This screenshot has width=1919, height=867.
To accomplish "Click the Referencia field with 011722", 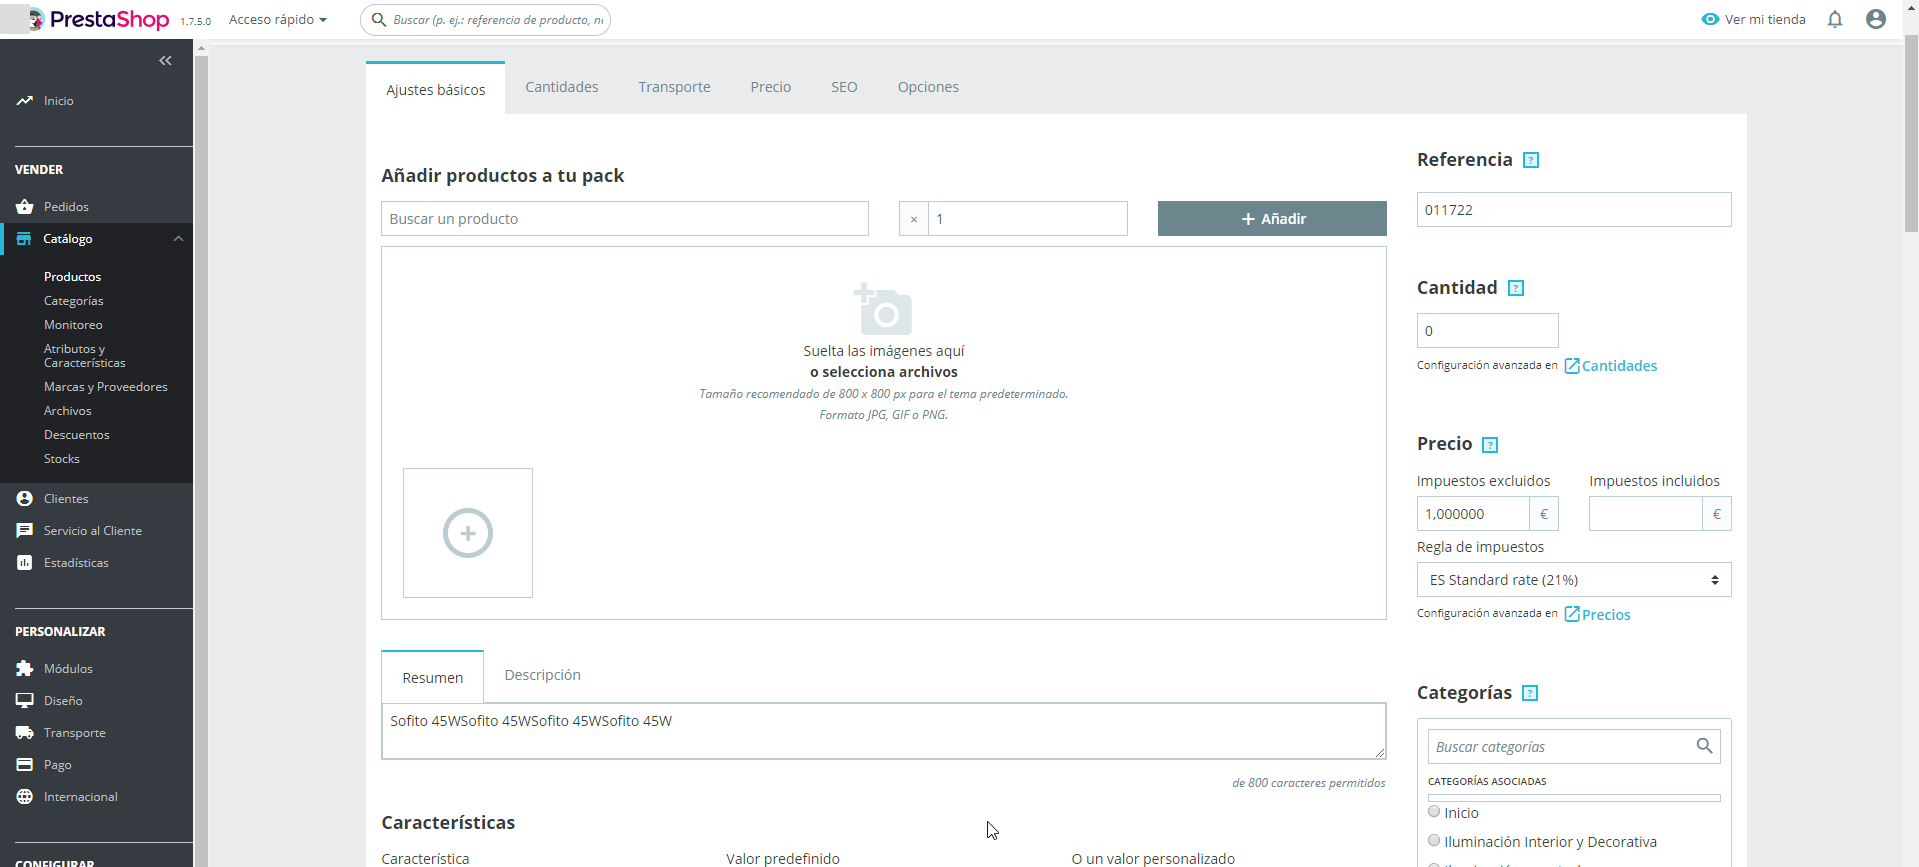I will tap(1574, 210).
